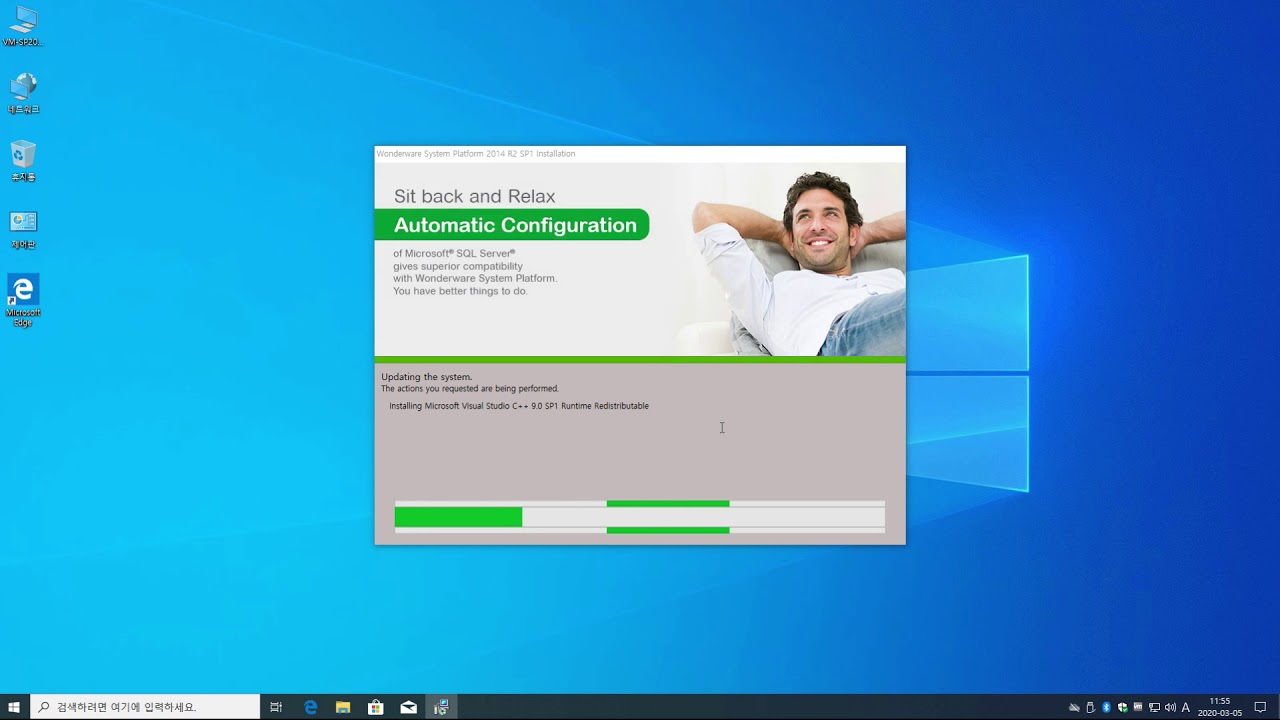Click the 'Installing Microsoft Visual Studio C++' line
This screenshot has height=720, width=1280.
pos(519,406)
